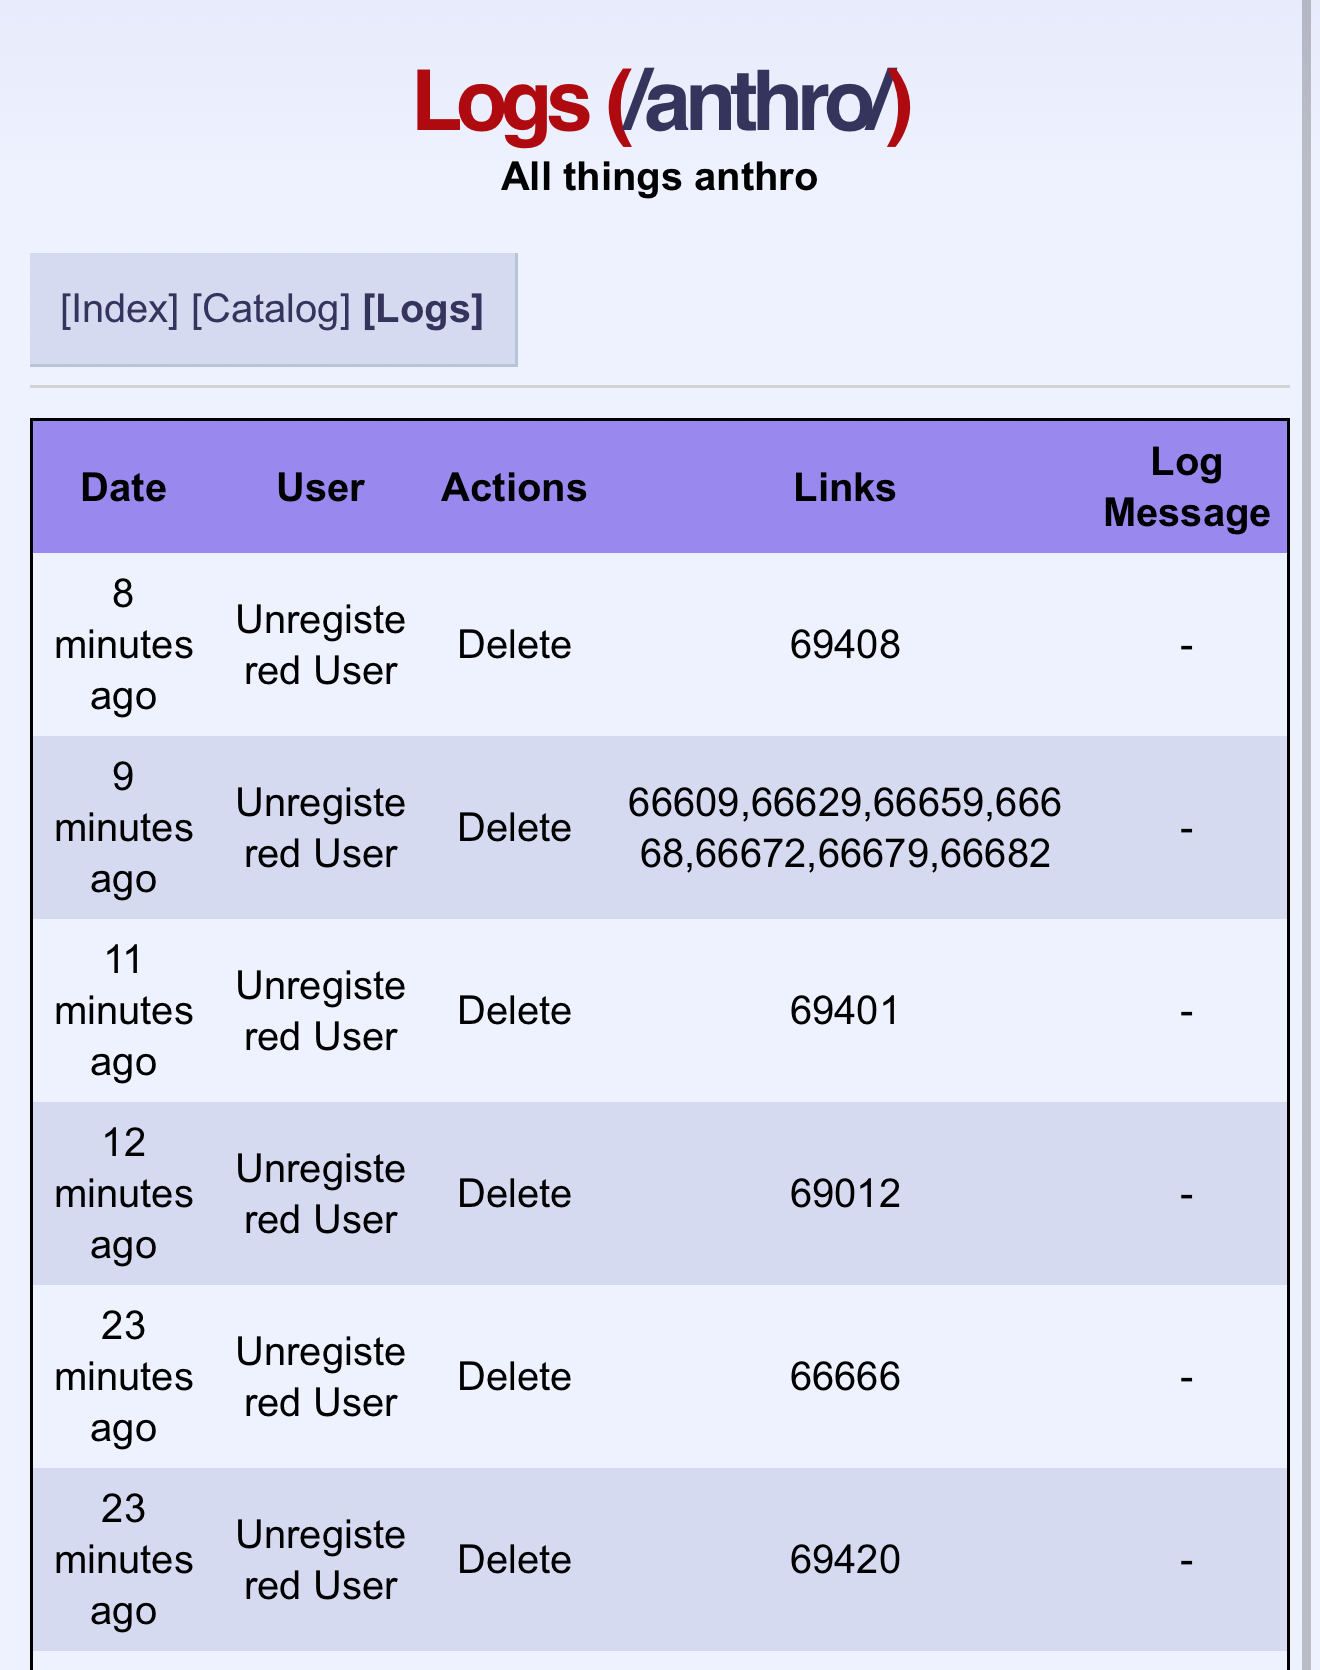Open the Index board link
The height and width of the screenshot is (1670, 1320).
[119, 310]
